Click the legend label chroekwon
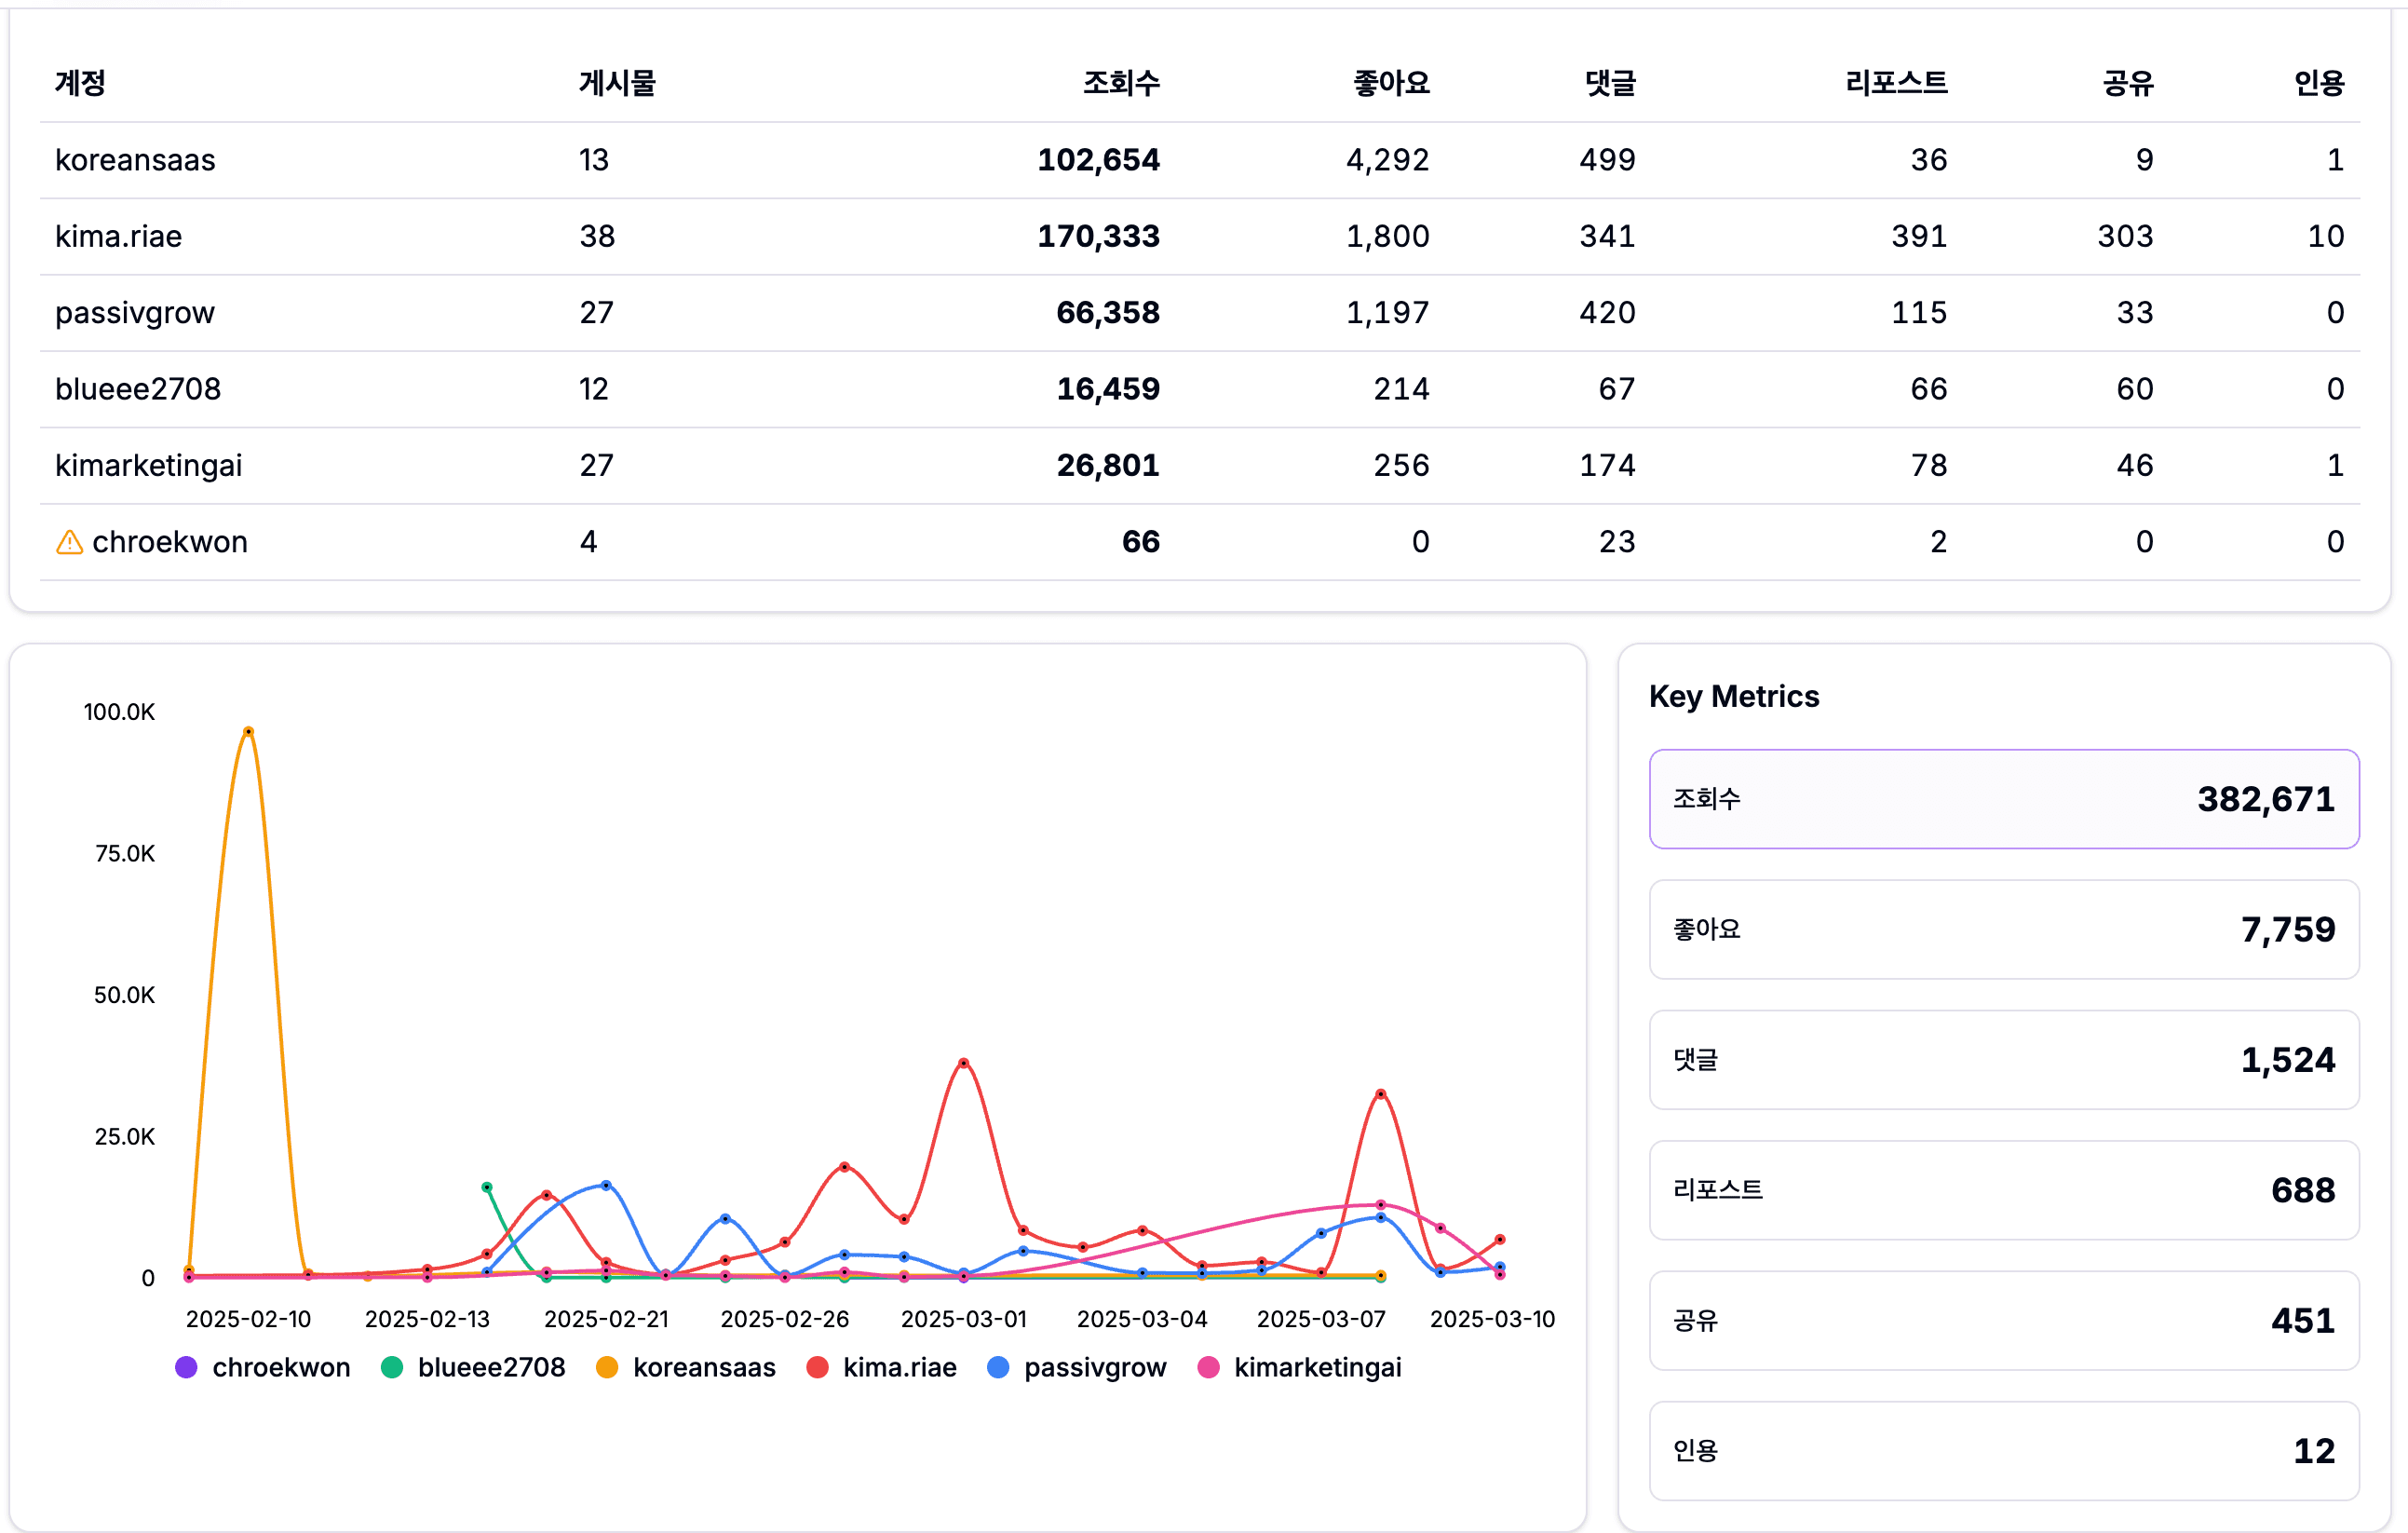Screen dimensions: 2408x1533 coord(281,1367)
